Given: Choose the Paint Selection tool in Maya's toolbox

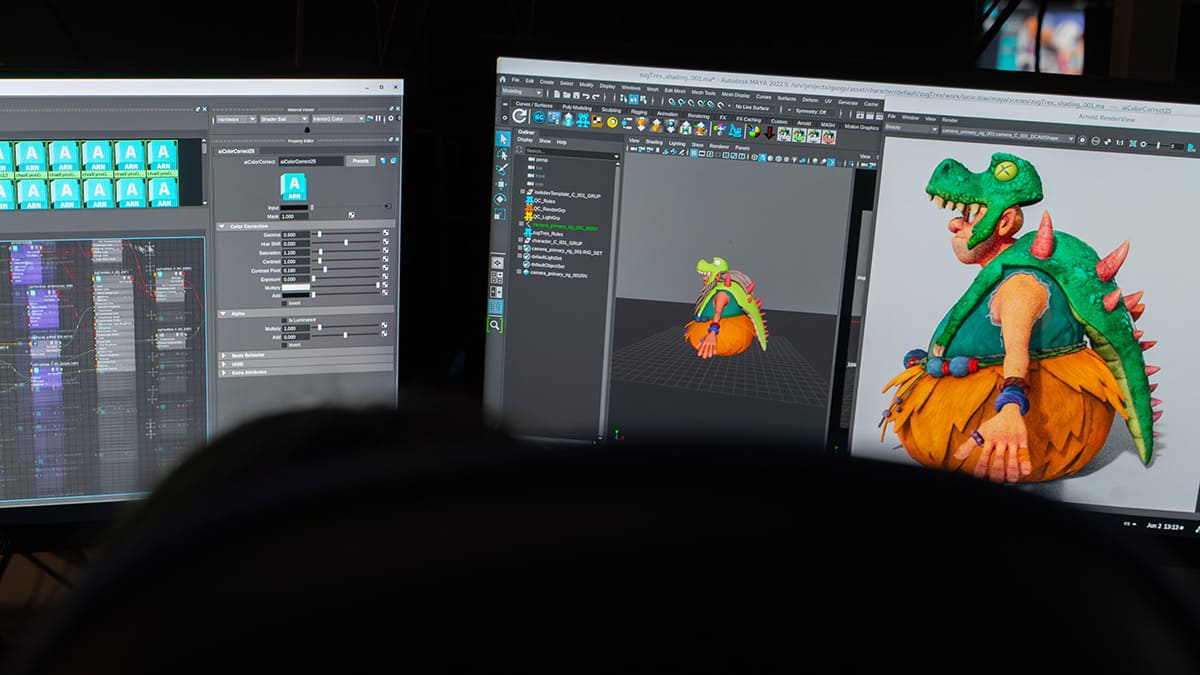Looking at the screenshot, I should (502, 171).
